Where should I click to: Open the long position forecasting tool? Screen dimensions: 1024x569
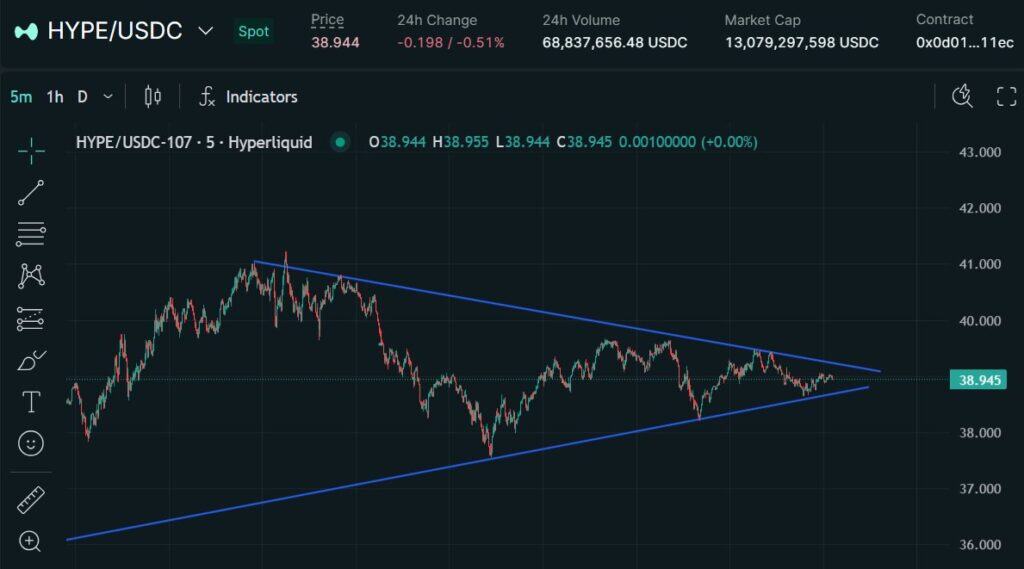pos(31,319)
